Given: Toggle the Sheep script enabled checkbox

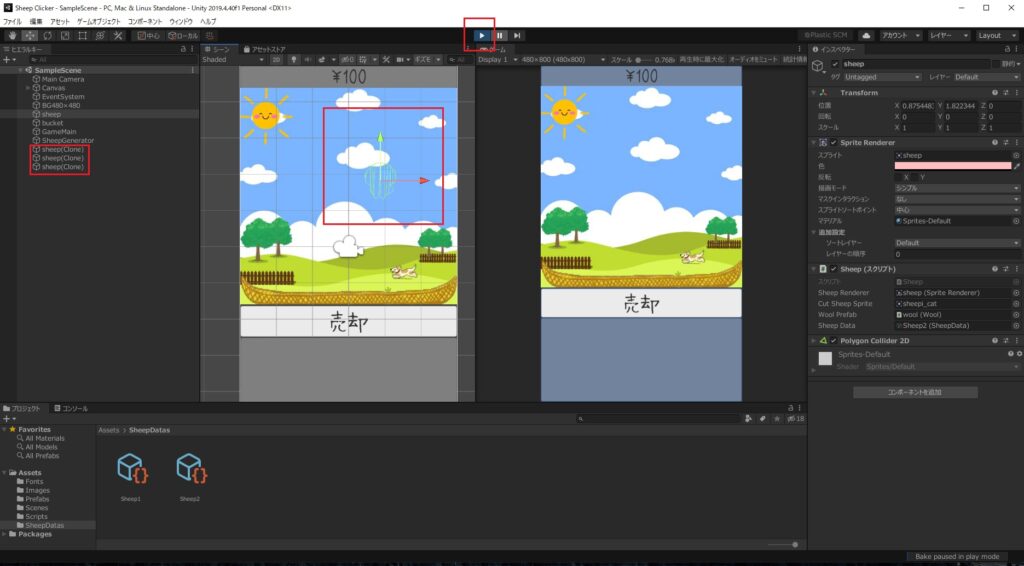Looking at the screenshot, I should (x=833, y=269).
